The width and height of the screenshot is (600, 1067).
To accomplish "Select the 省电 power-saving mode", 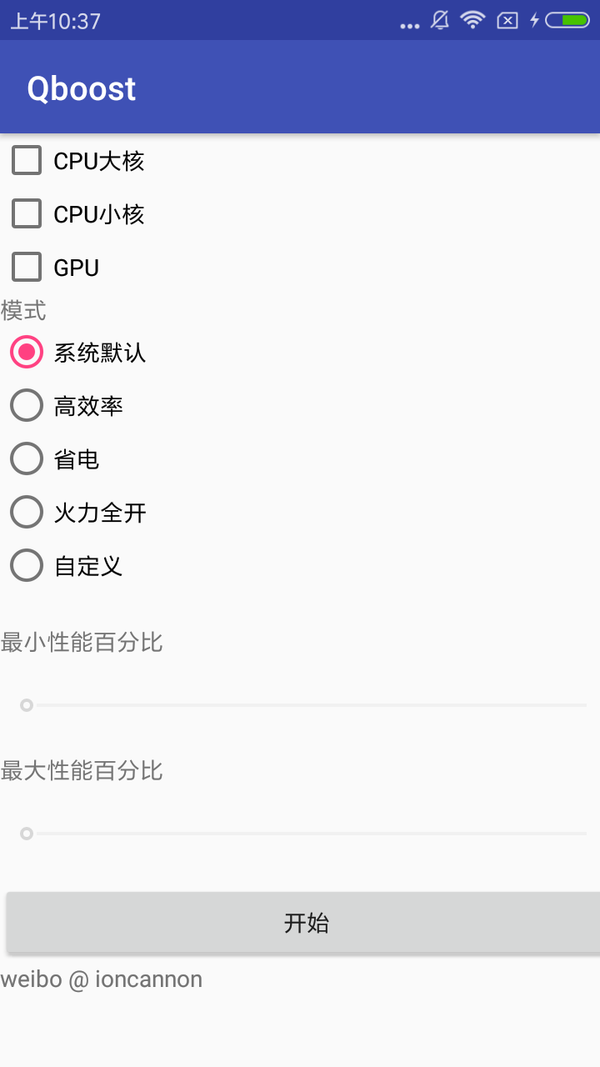I will (27, 459).
